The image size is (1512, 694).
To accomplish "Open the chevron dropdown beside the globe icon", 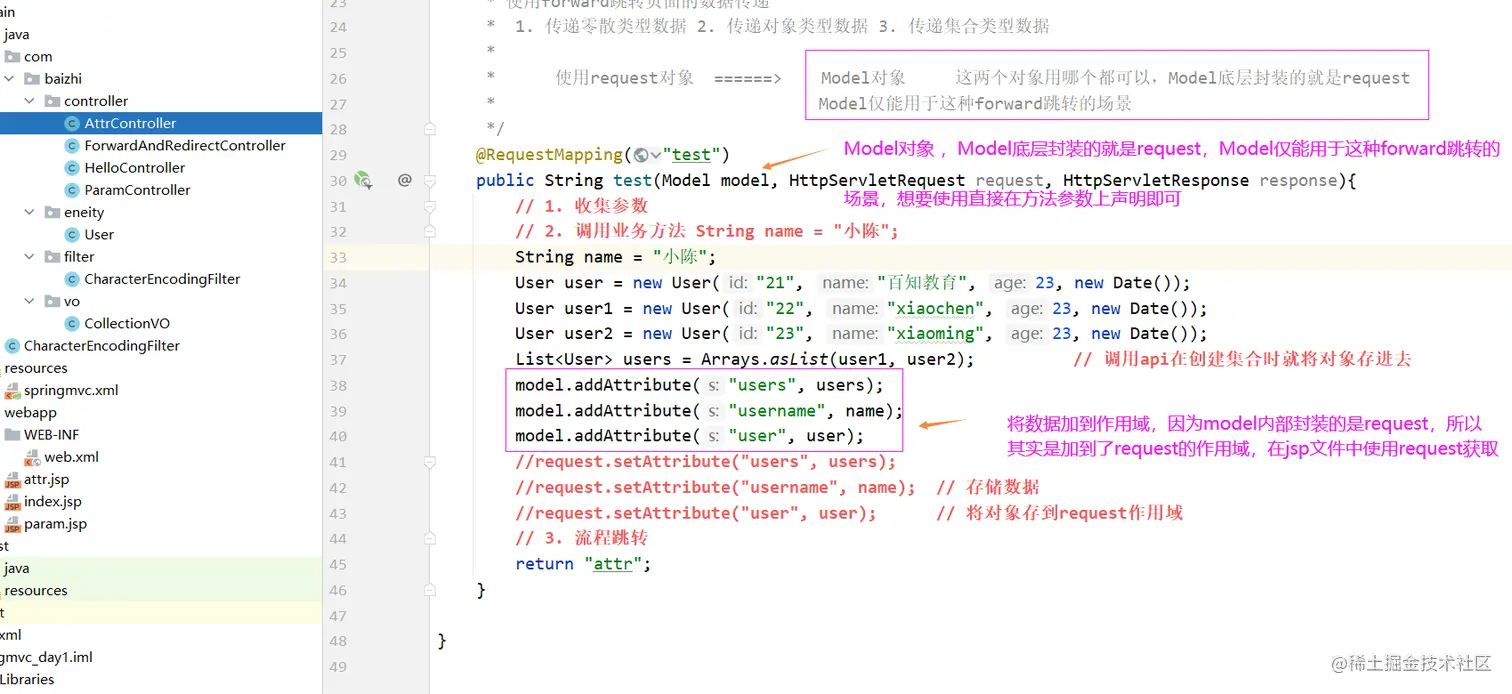I will click(x=655, y=155).
